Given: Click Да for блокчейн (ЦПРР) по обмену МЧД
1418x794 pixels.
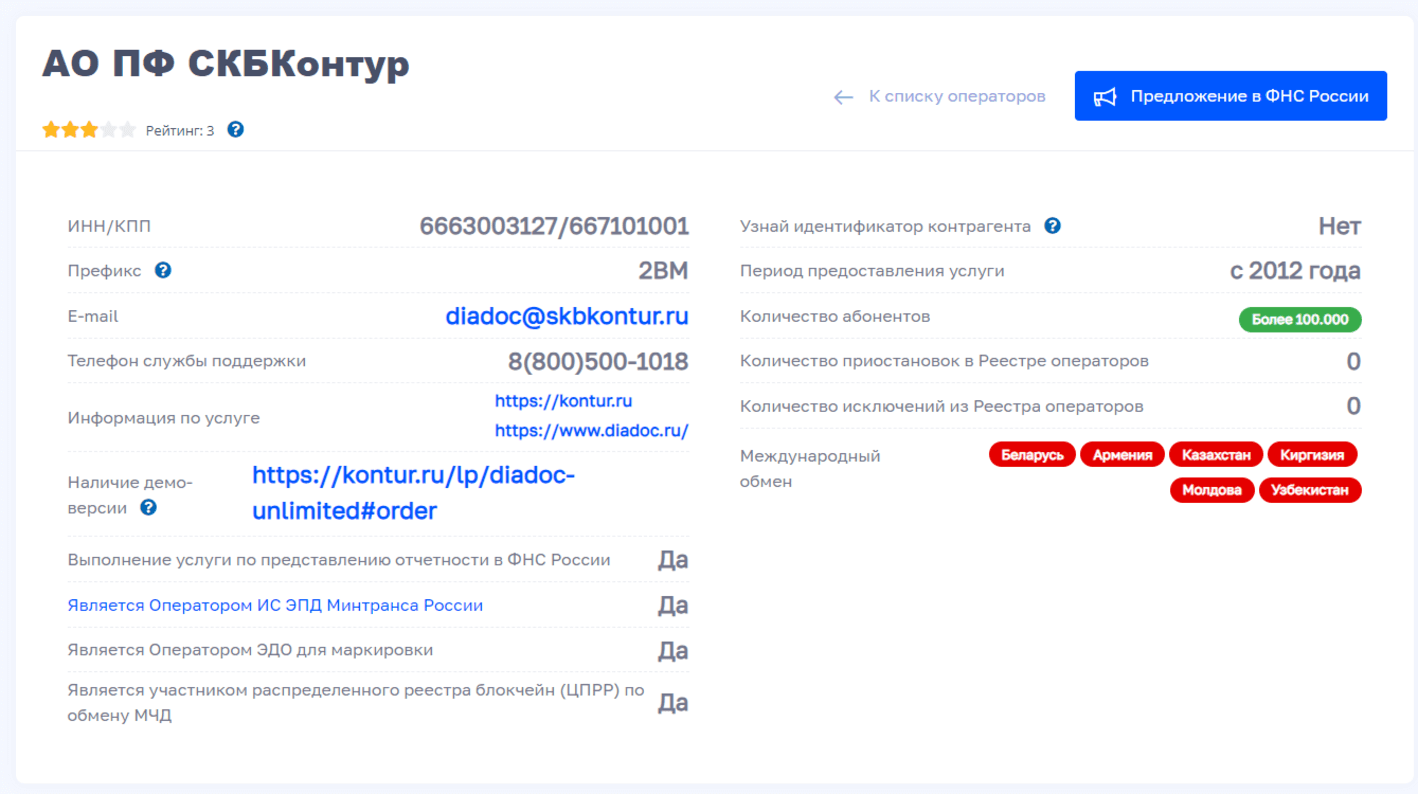Looking at the screenshot, I should [673, 703].
